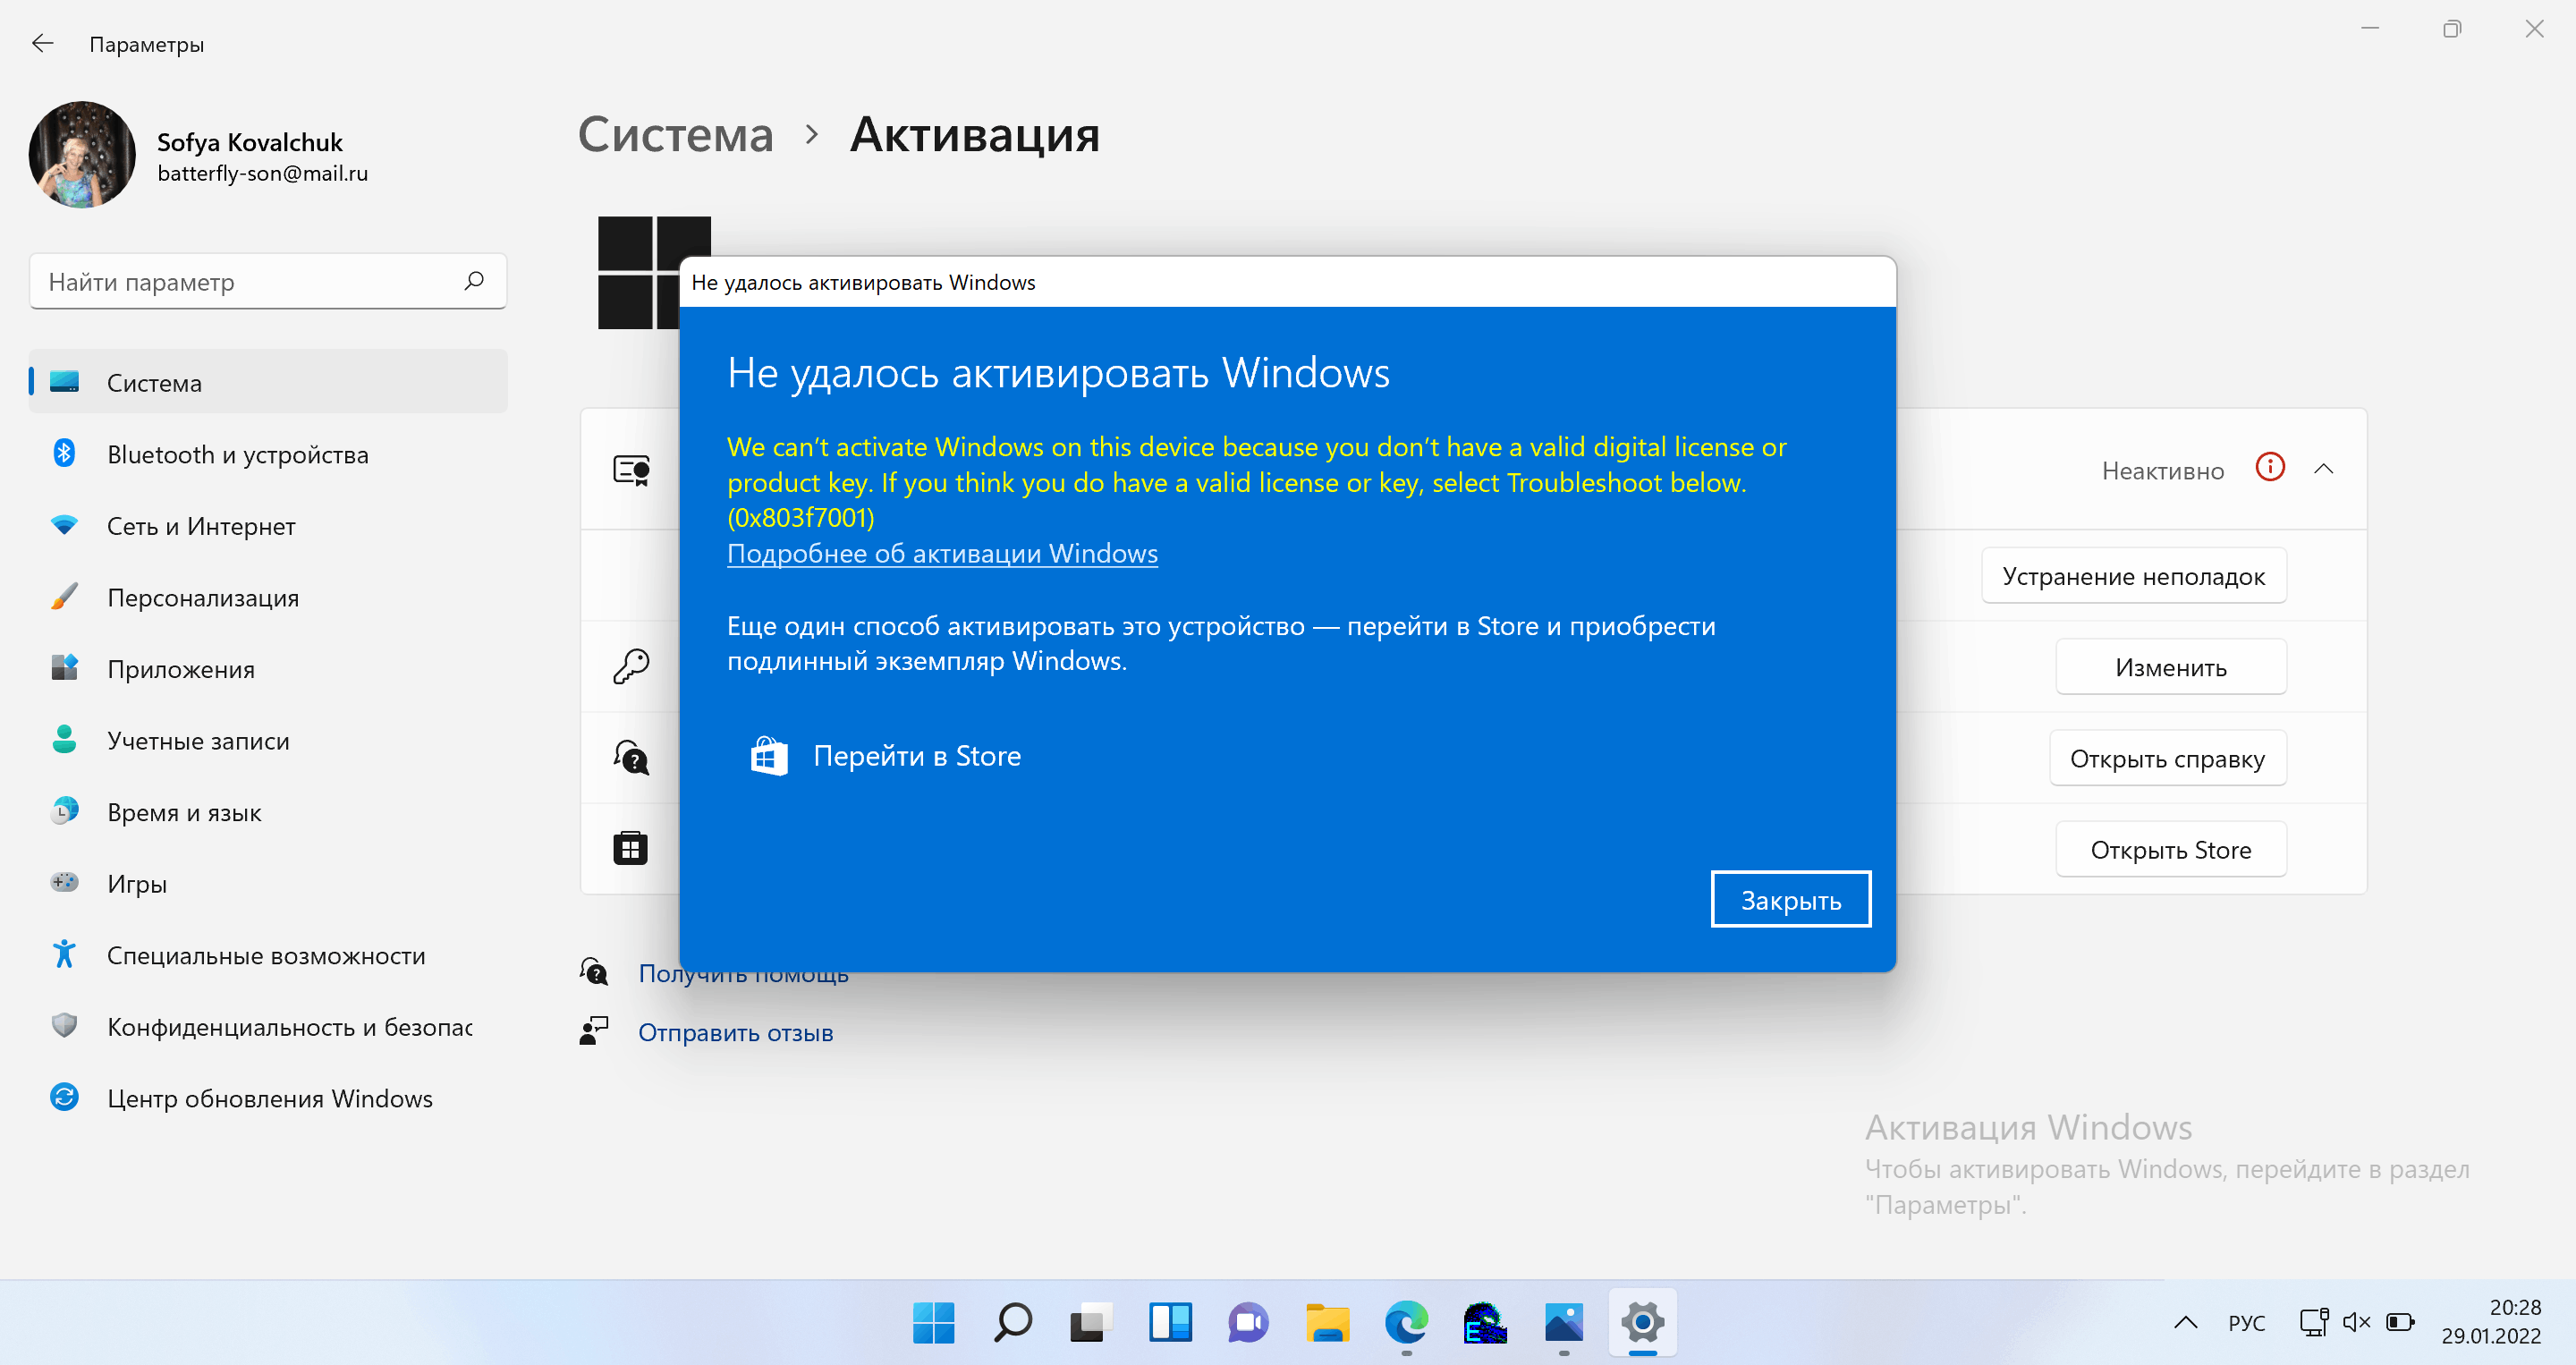Open Подробнее об активации Windows link
This screenshot has height=1365, width=2576.
click(942, 553)
